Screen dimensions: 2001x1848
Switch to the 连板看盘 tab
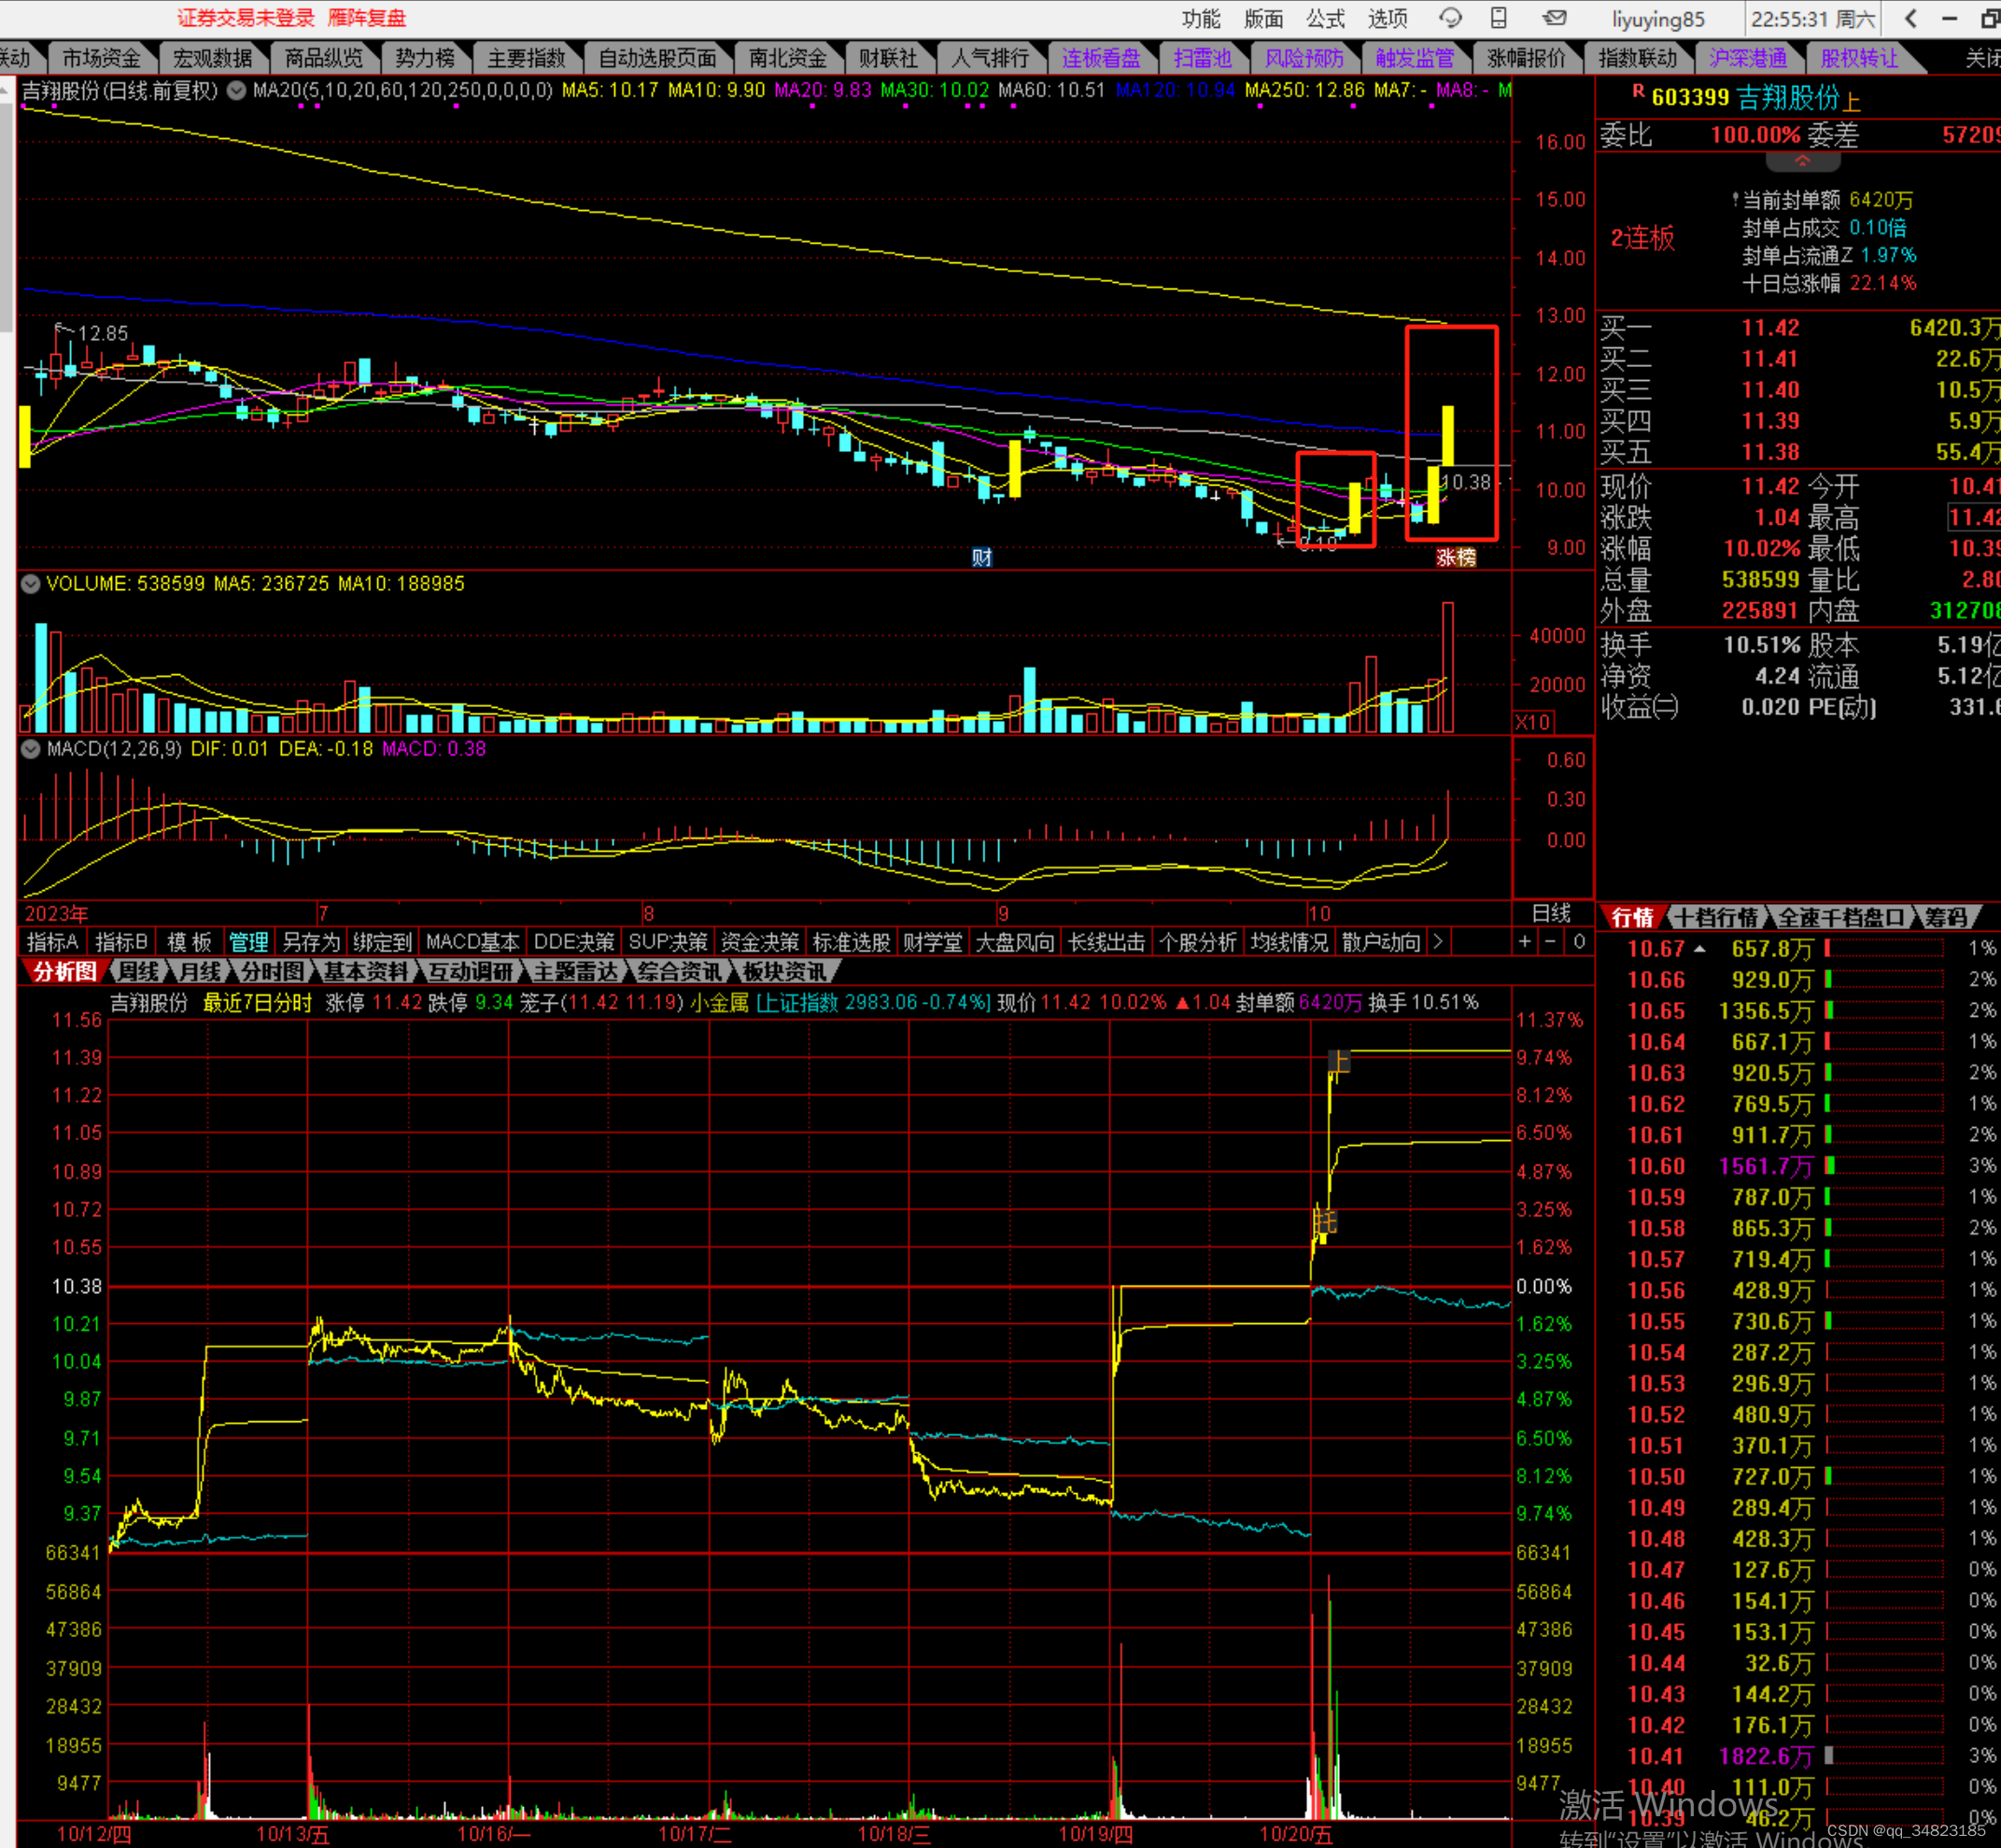1100,58
